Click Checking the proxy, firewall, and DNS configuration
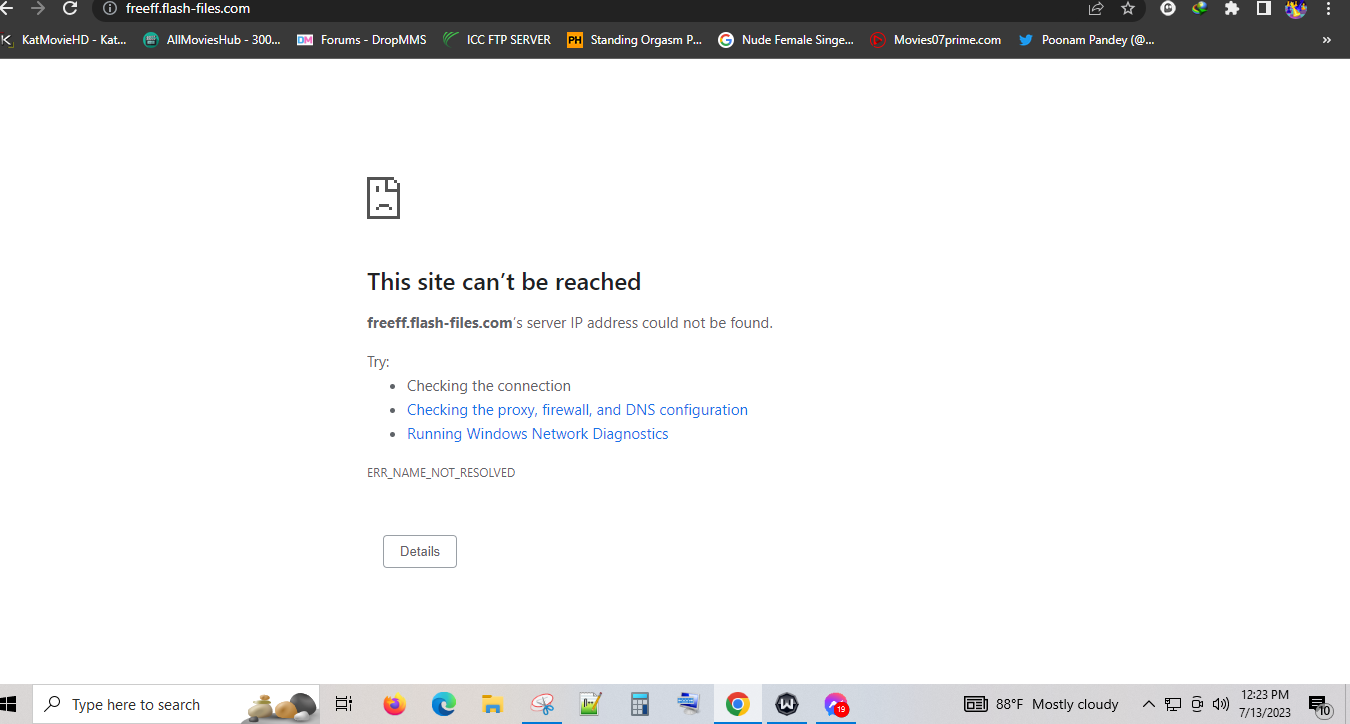 [x=577, y=410]
